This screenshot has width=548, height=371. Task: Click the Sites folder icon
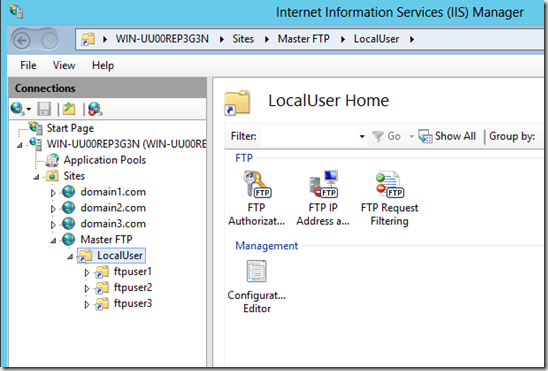(x=52, y=176)
